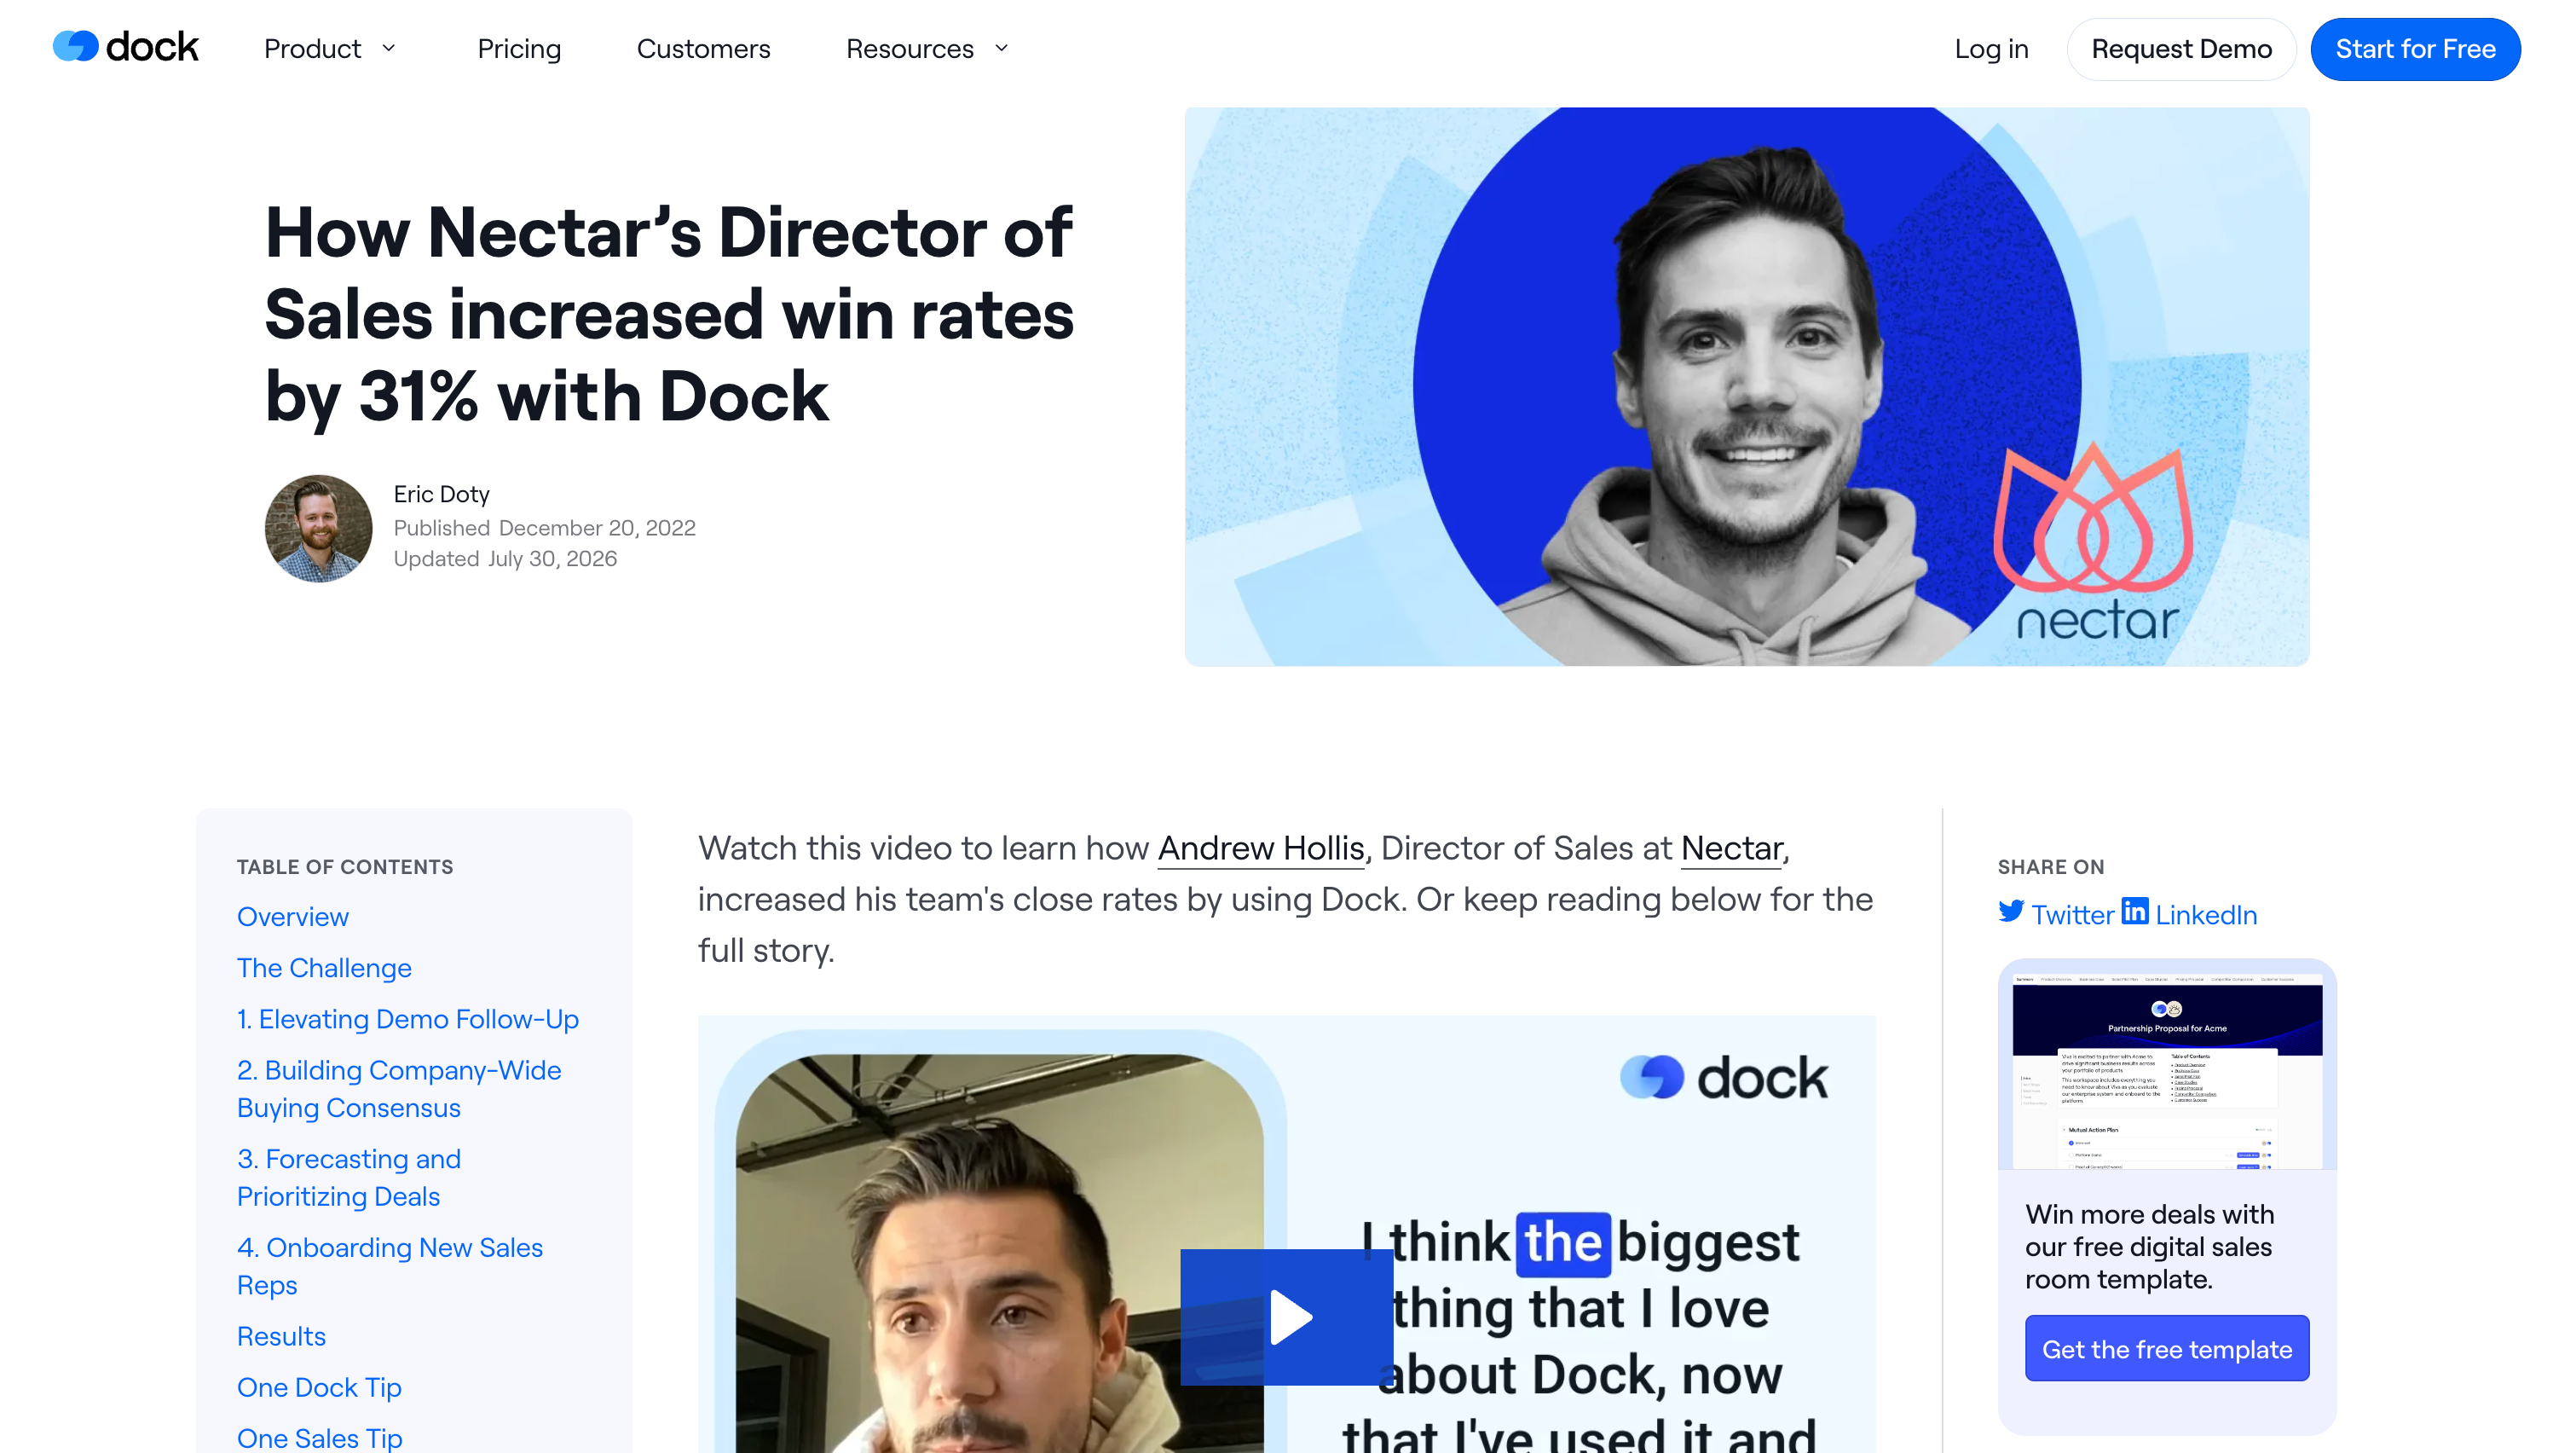Click Get the free template button
The width and height of the screenshot is (2576, 1453).
tap(2166, 1348)
